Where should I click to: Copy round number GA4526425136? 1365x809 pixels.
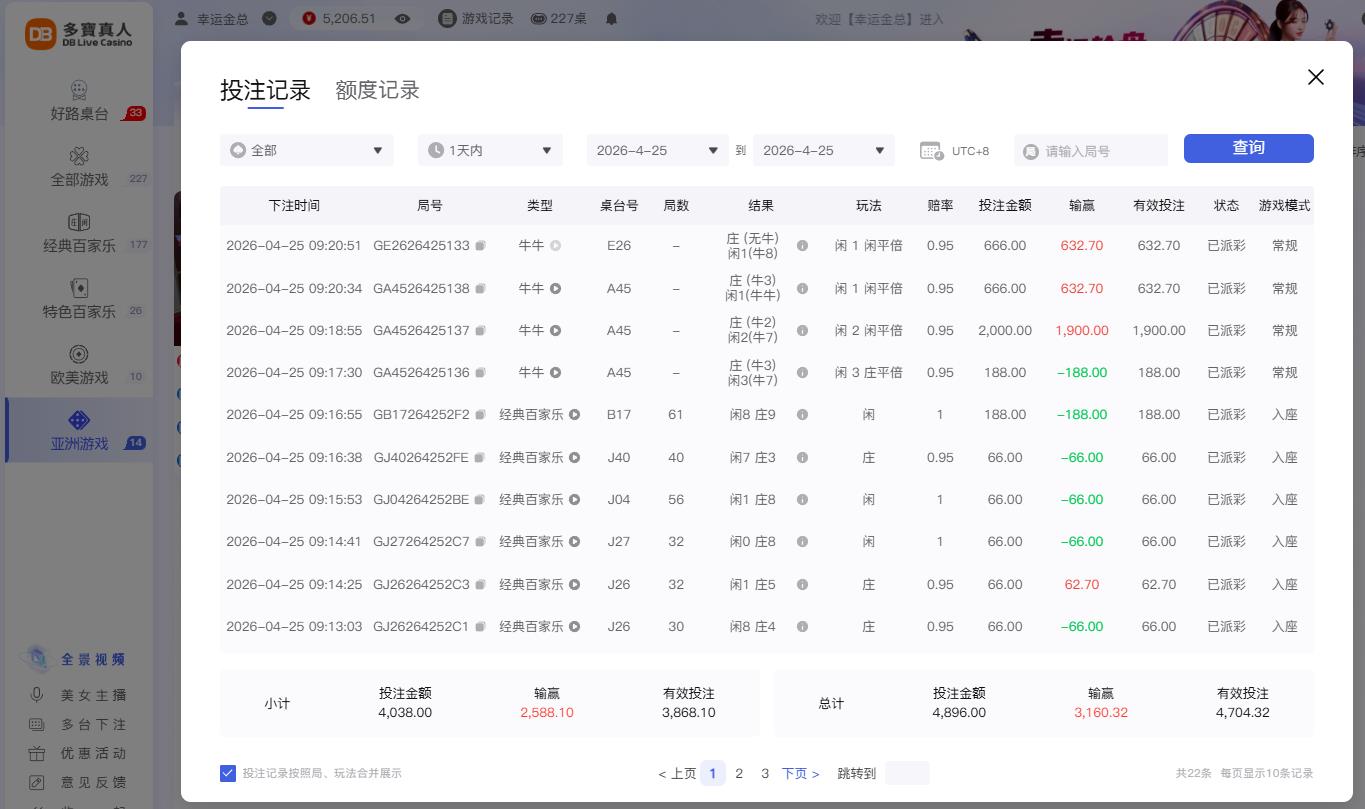(x=481, y=373)
